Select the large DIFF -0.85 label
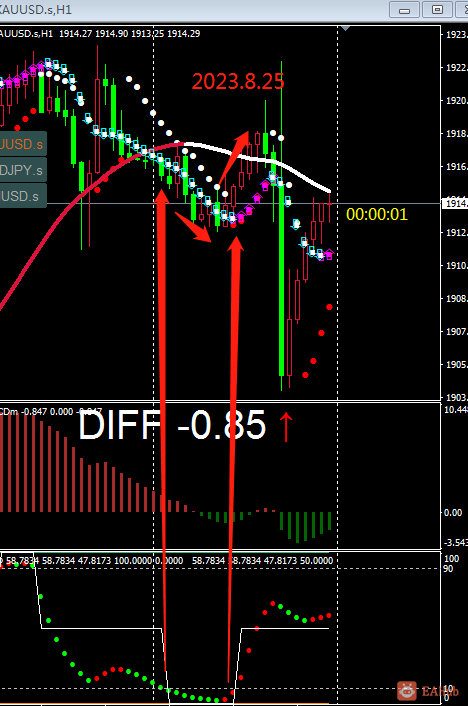The width and height of the screenshot is (468, 706). click(x=173, y=425)
